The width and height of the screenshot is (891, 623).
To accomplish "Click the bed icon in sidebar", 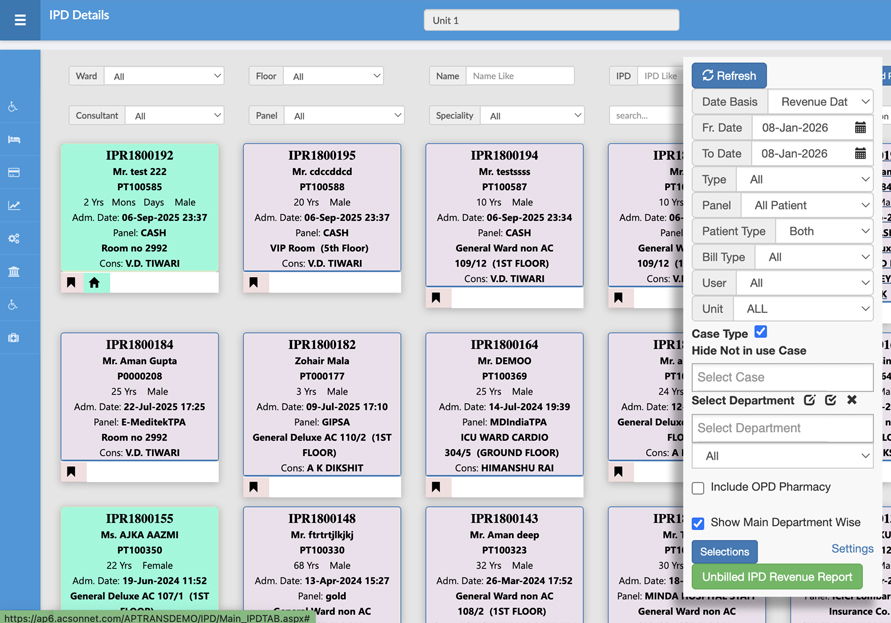I will (14, 140).
